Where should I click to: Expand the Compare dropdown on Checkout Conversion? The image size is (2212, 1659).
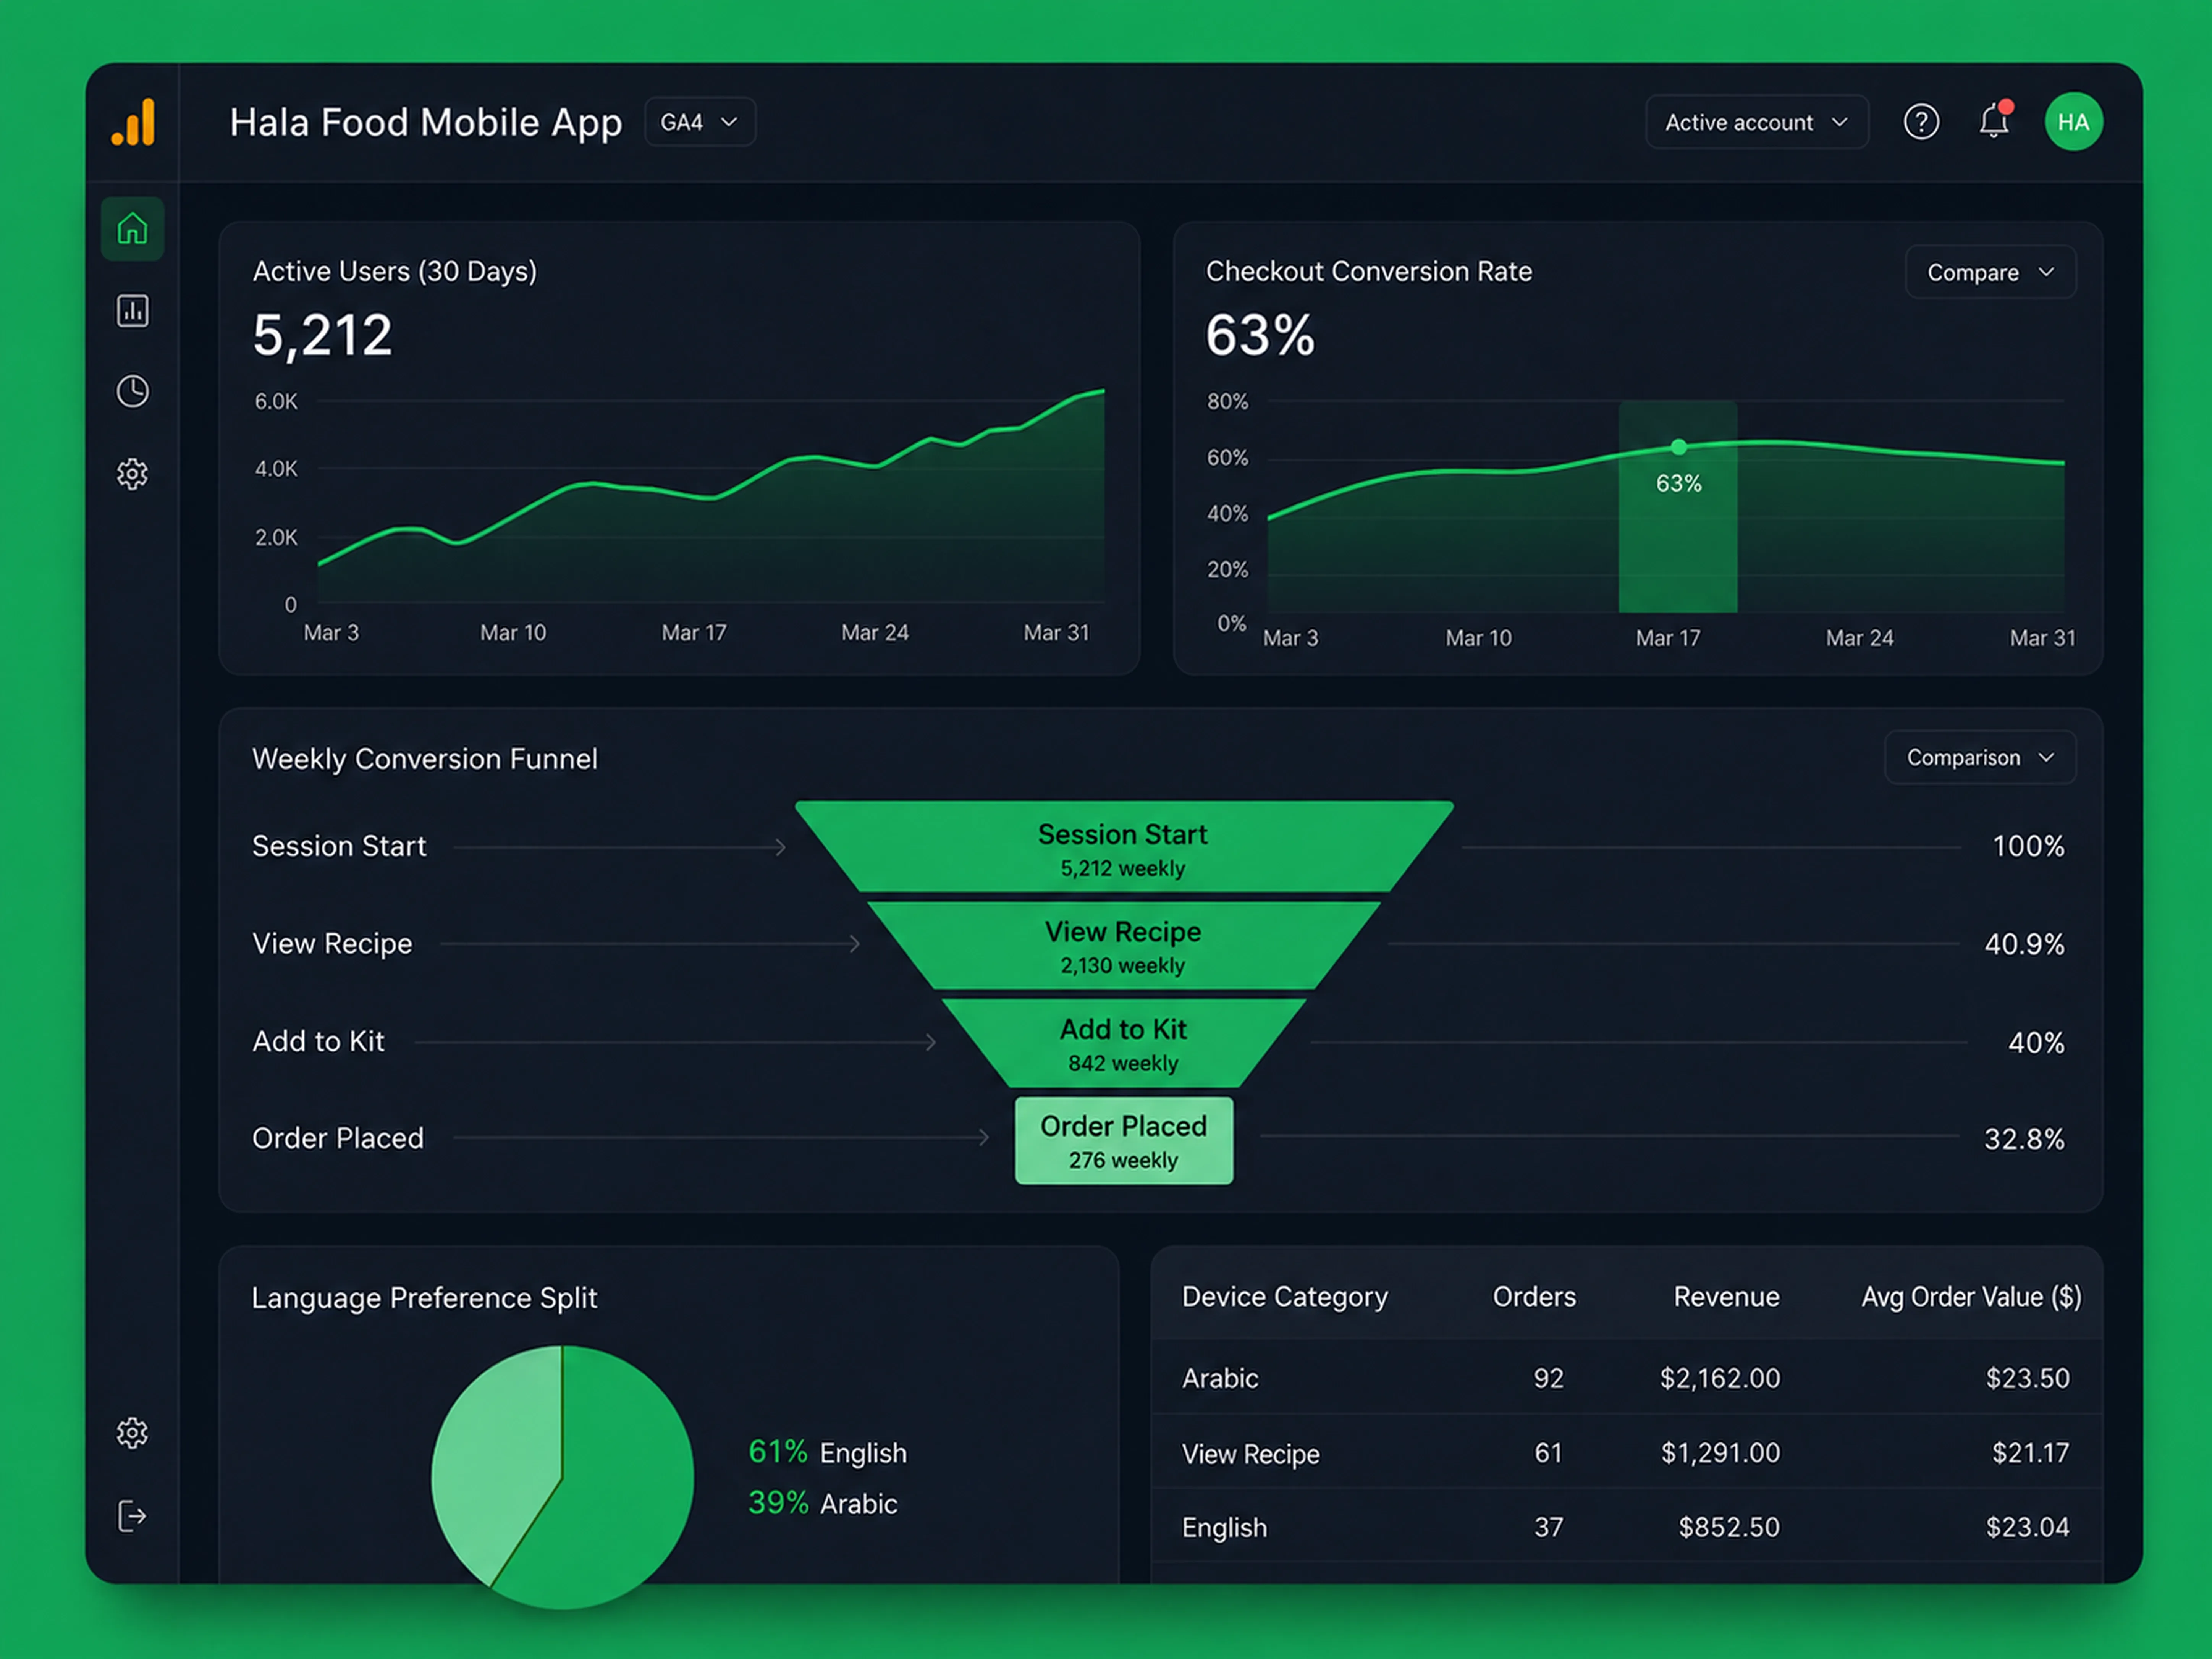coord(1990,272)
